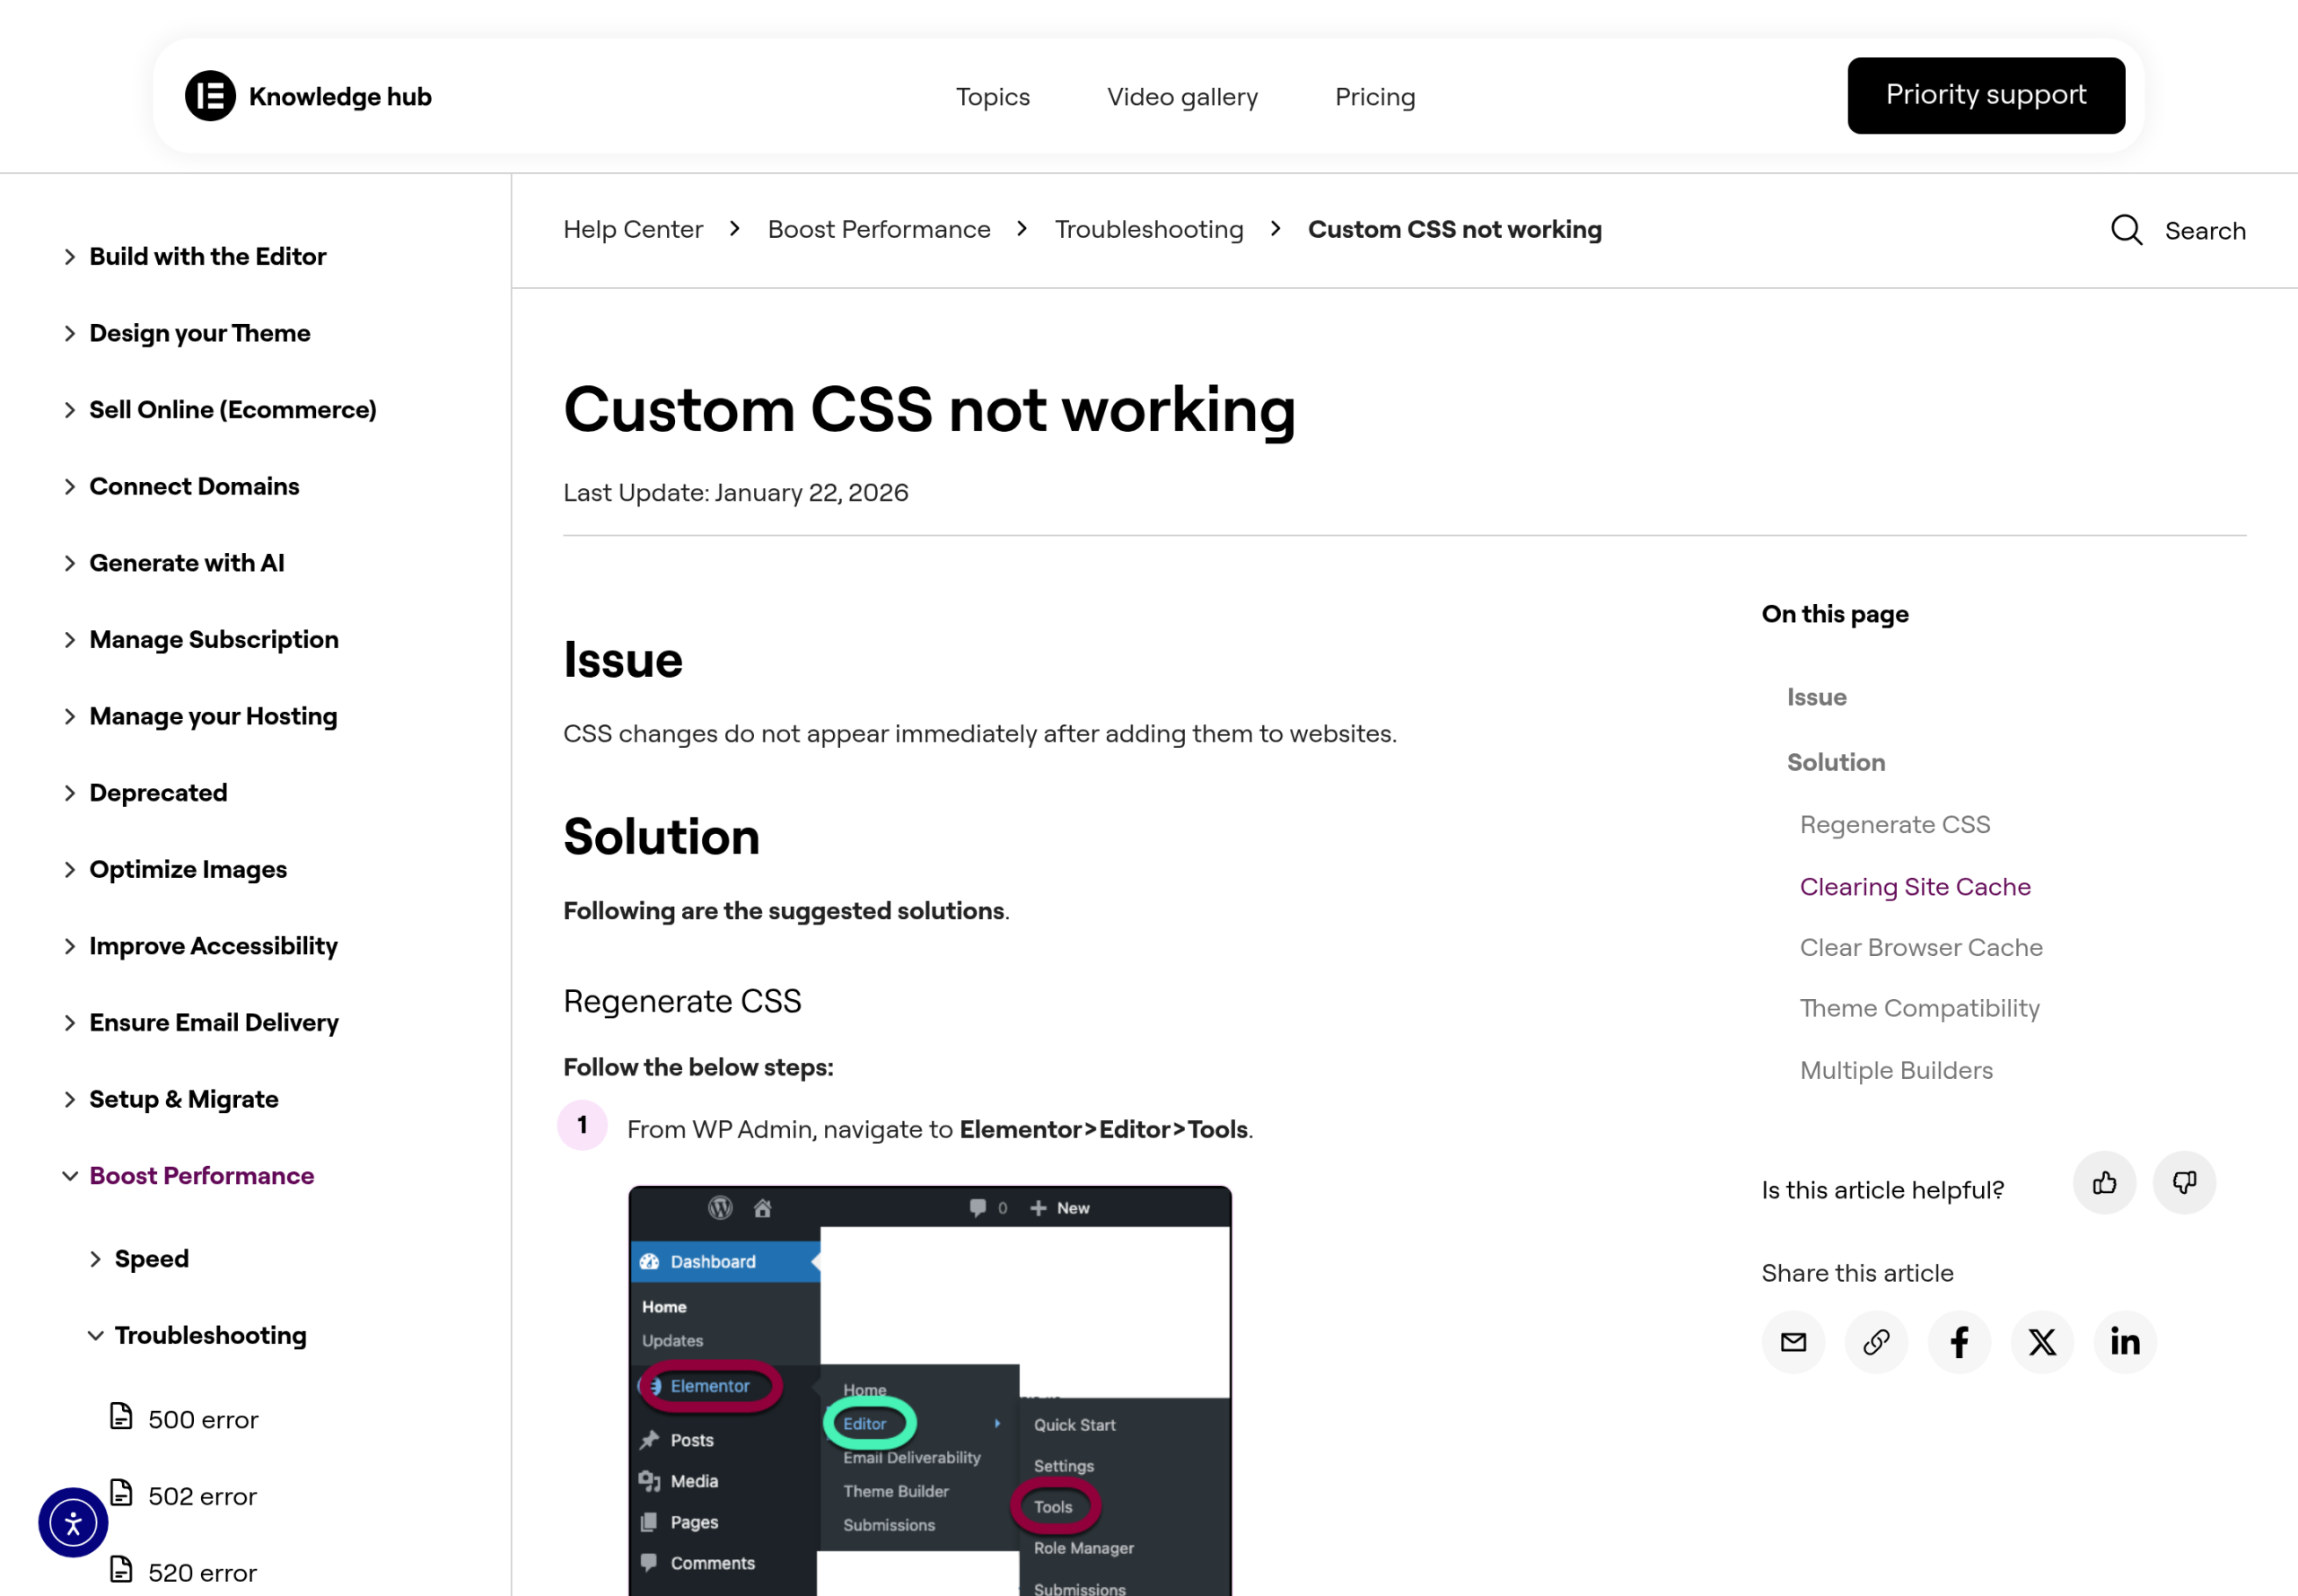
Task: Share article via email icon
Action: pyautogui.click(x=1793, y=1342)
